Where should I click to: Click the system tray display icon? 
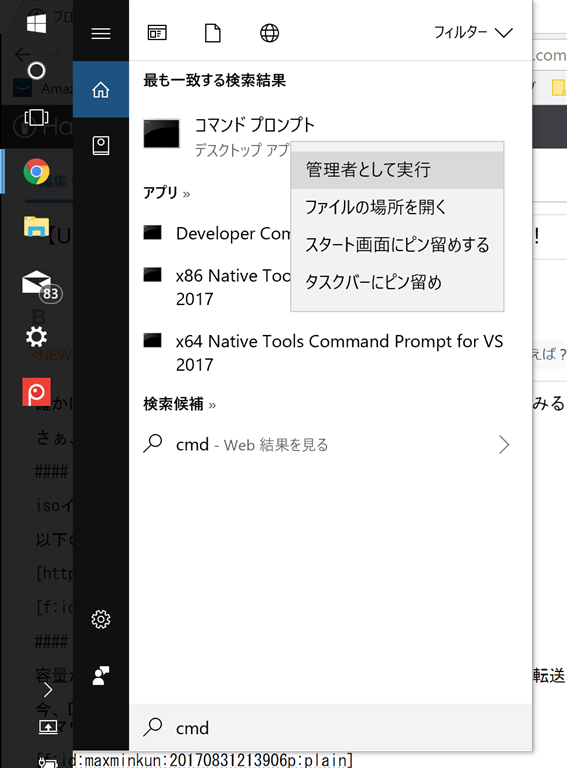(48, 727)
